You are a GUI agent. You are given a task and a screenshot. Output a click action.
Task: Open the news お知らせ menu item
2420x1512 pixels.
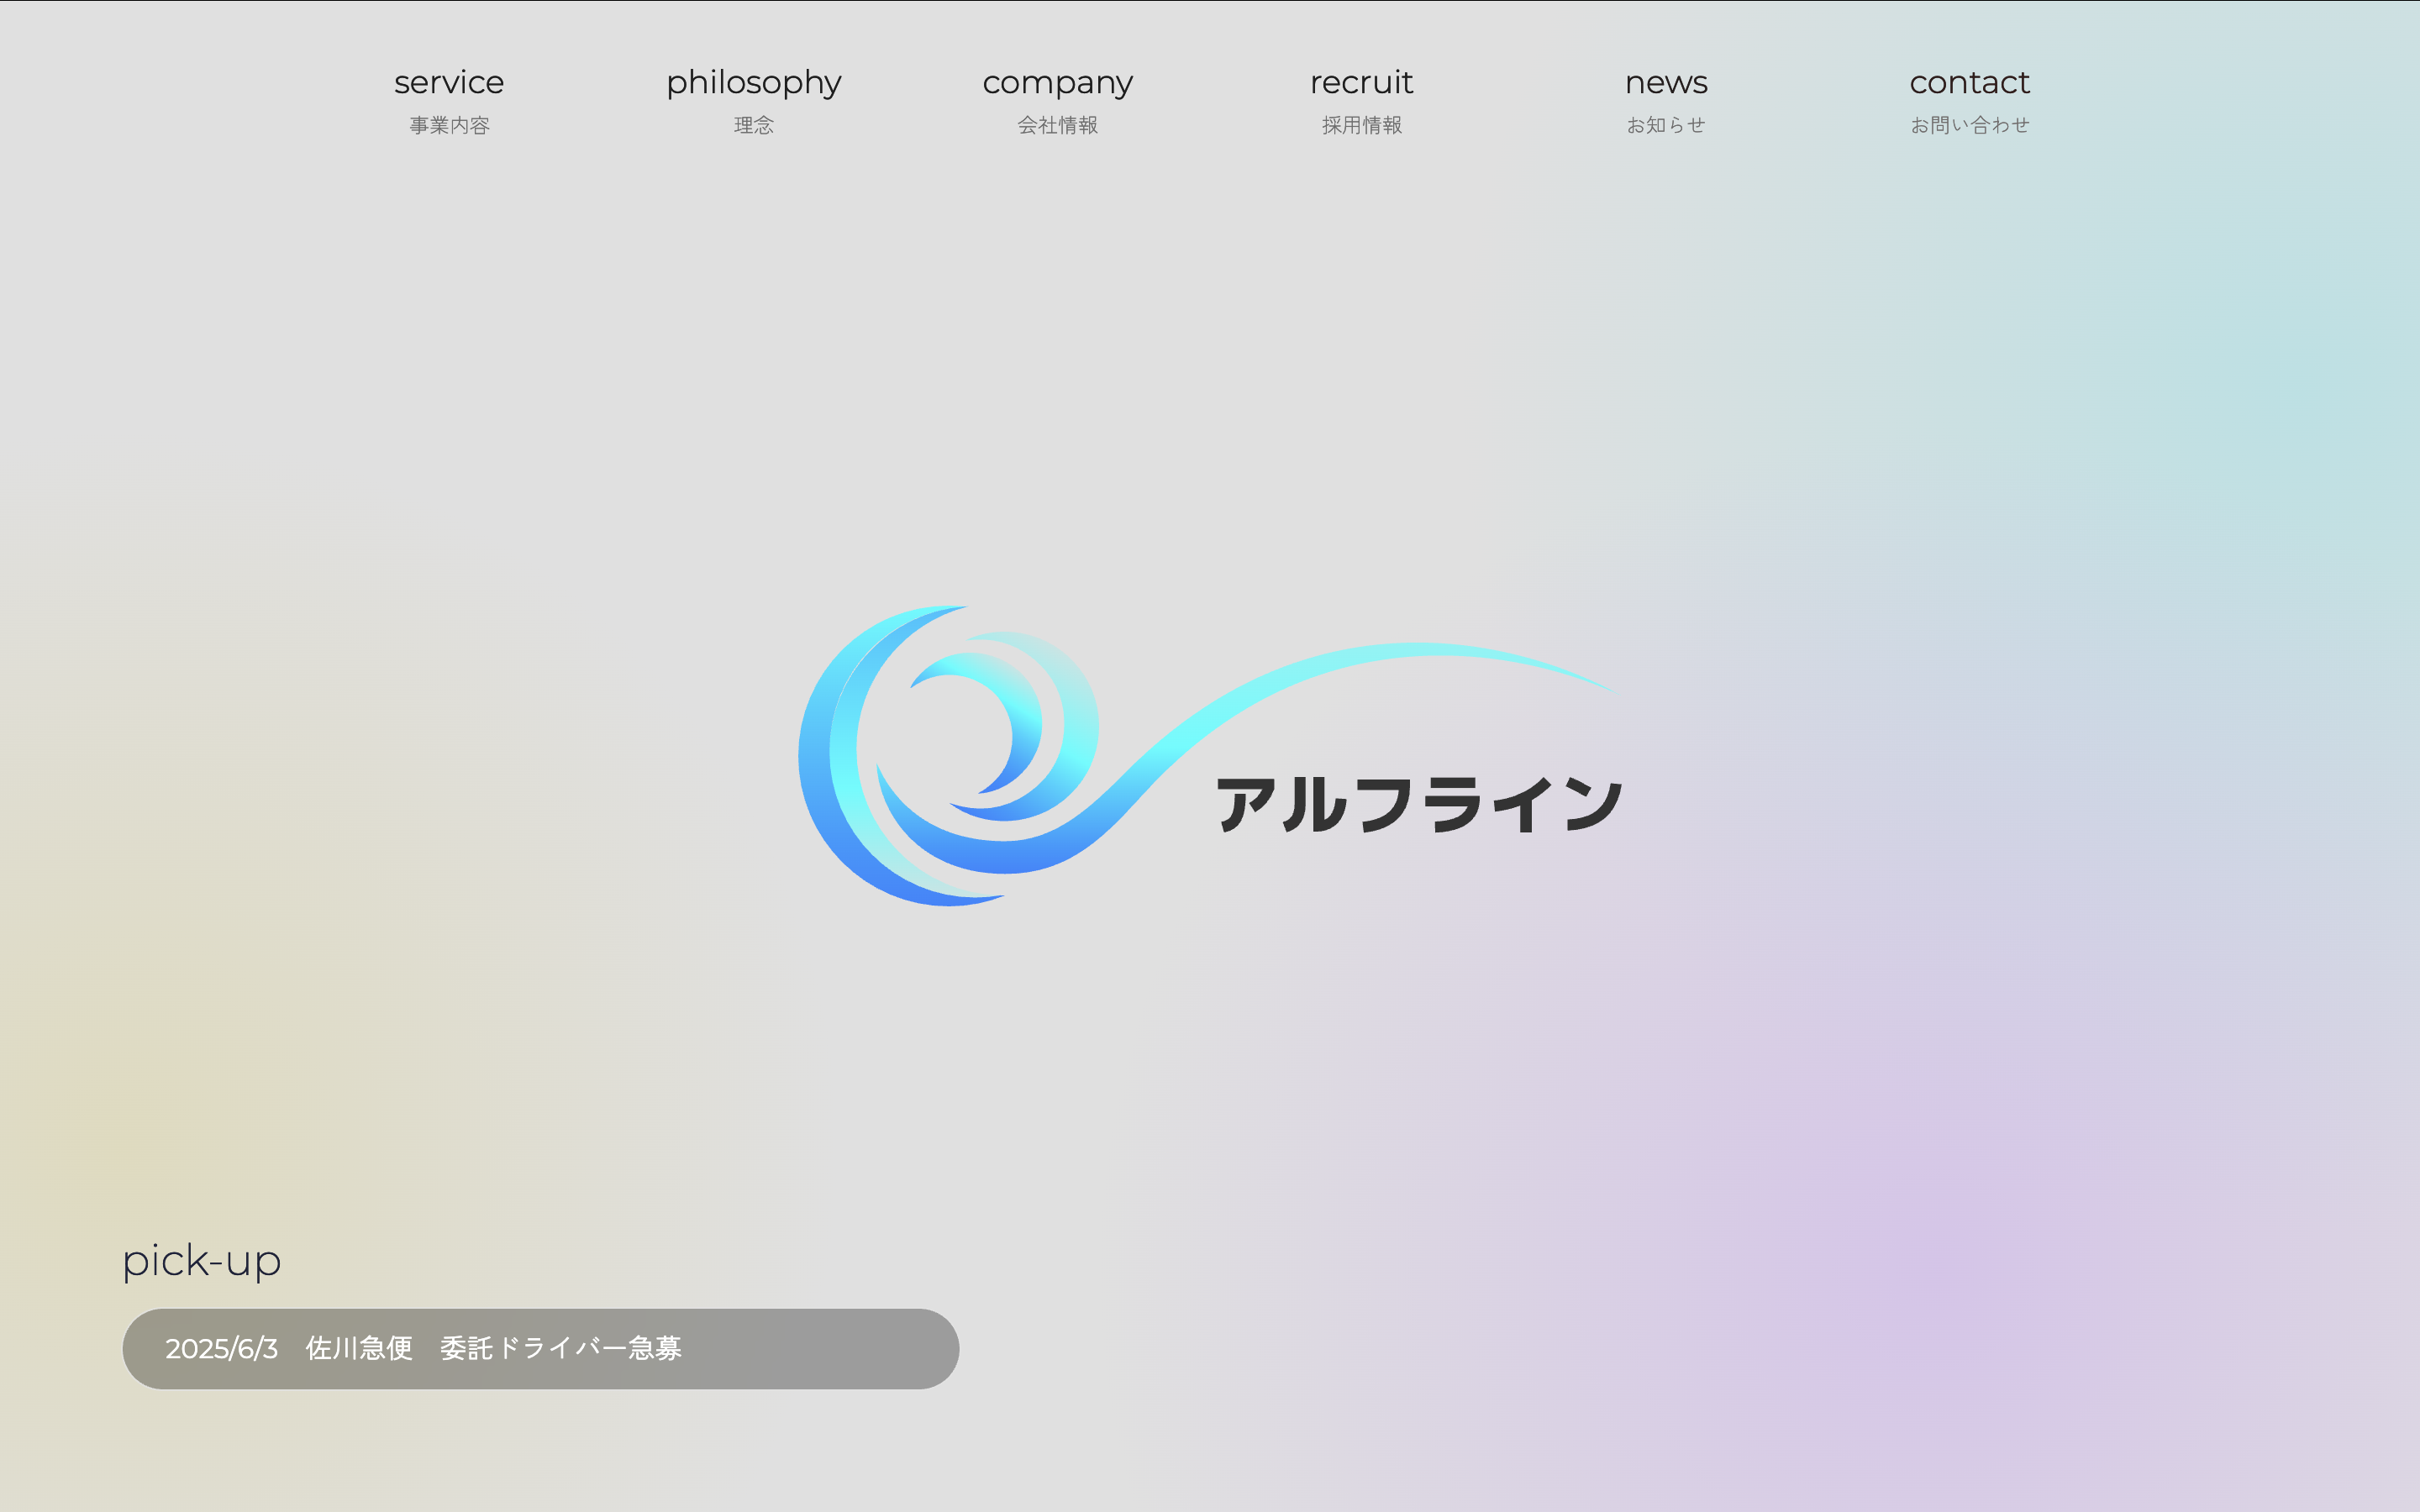(x=1666, y=100)
